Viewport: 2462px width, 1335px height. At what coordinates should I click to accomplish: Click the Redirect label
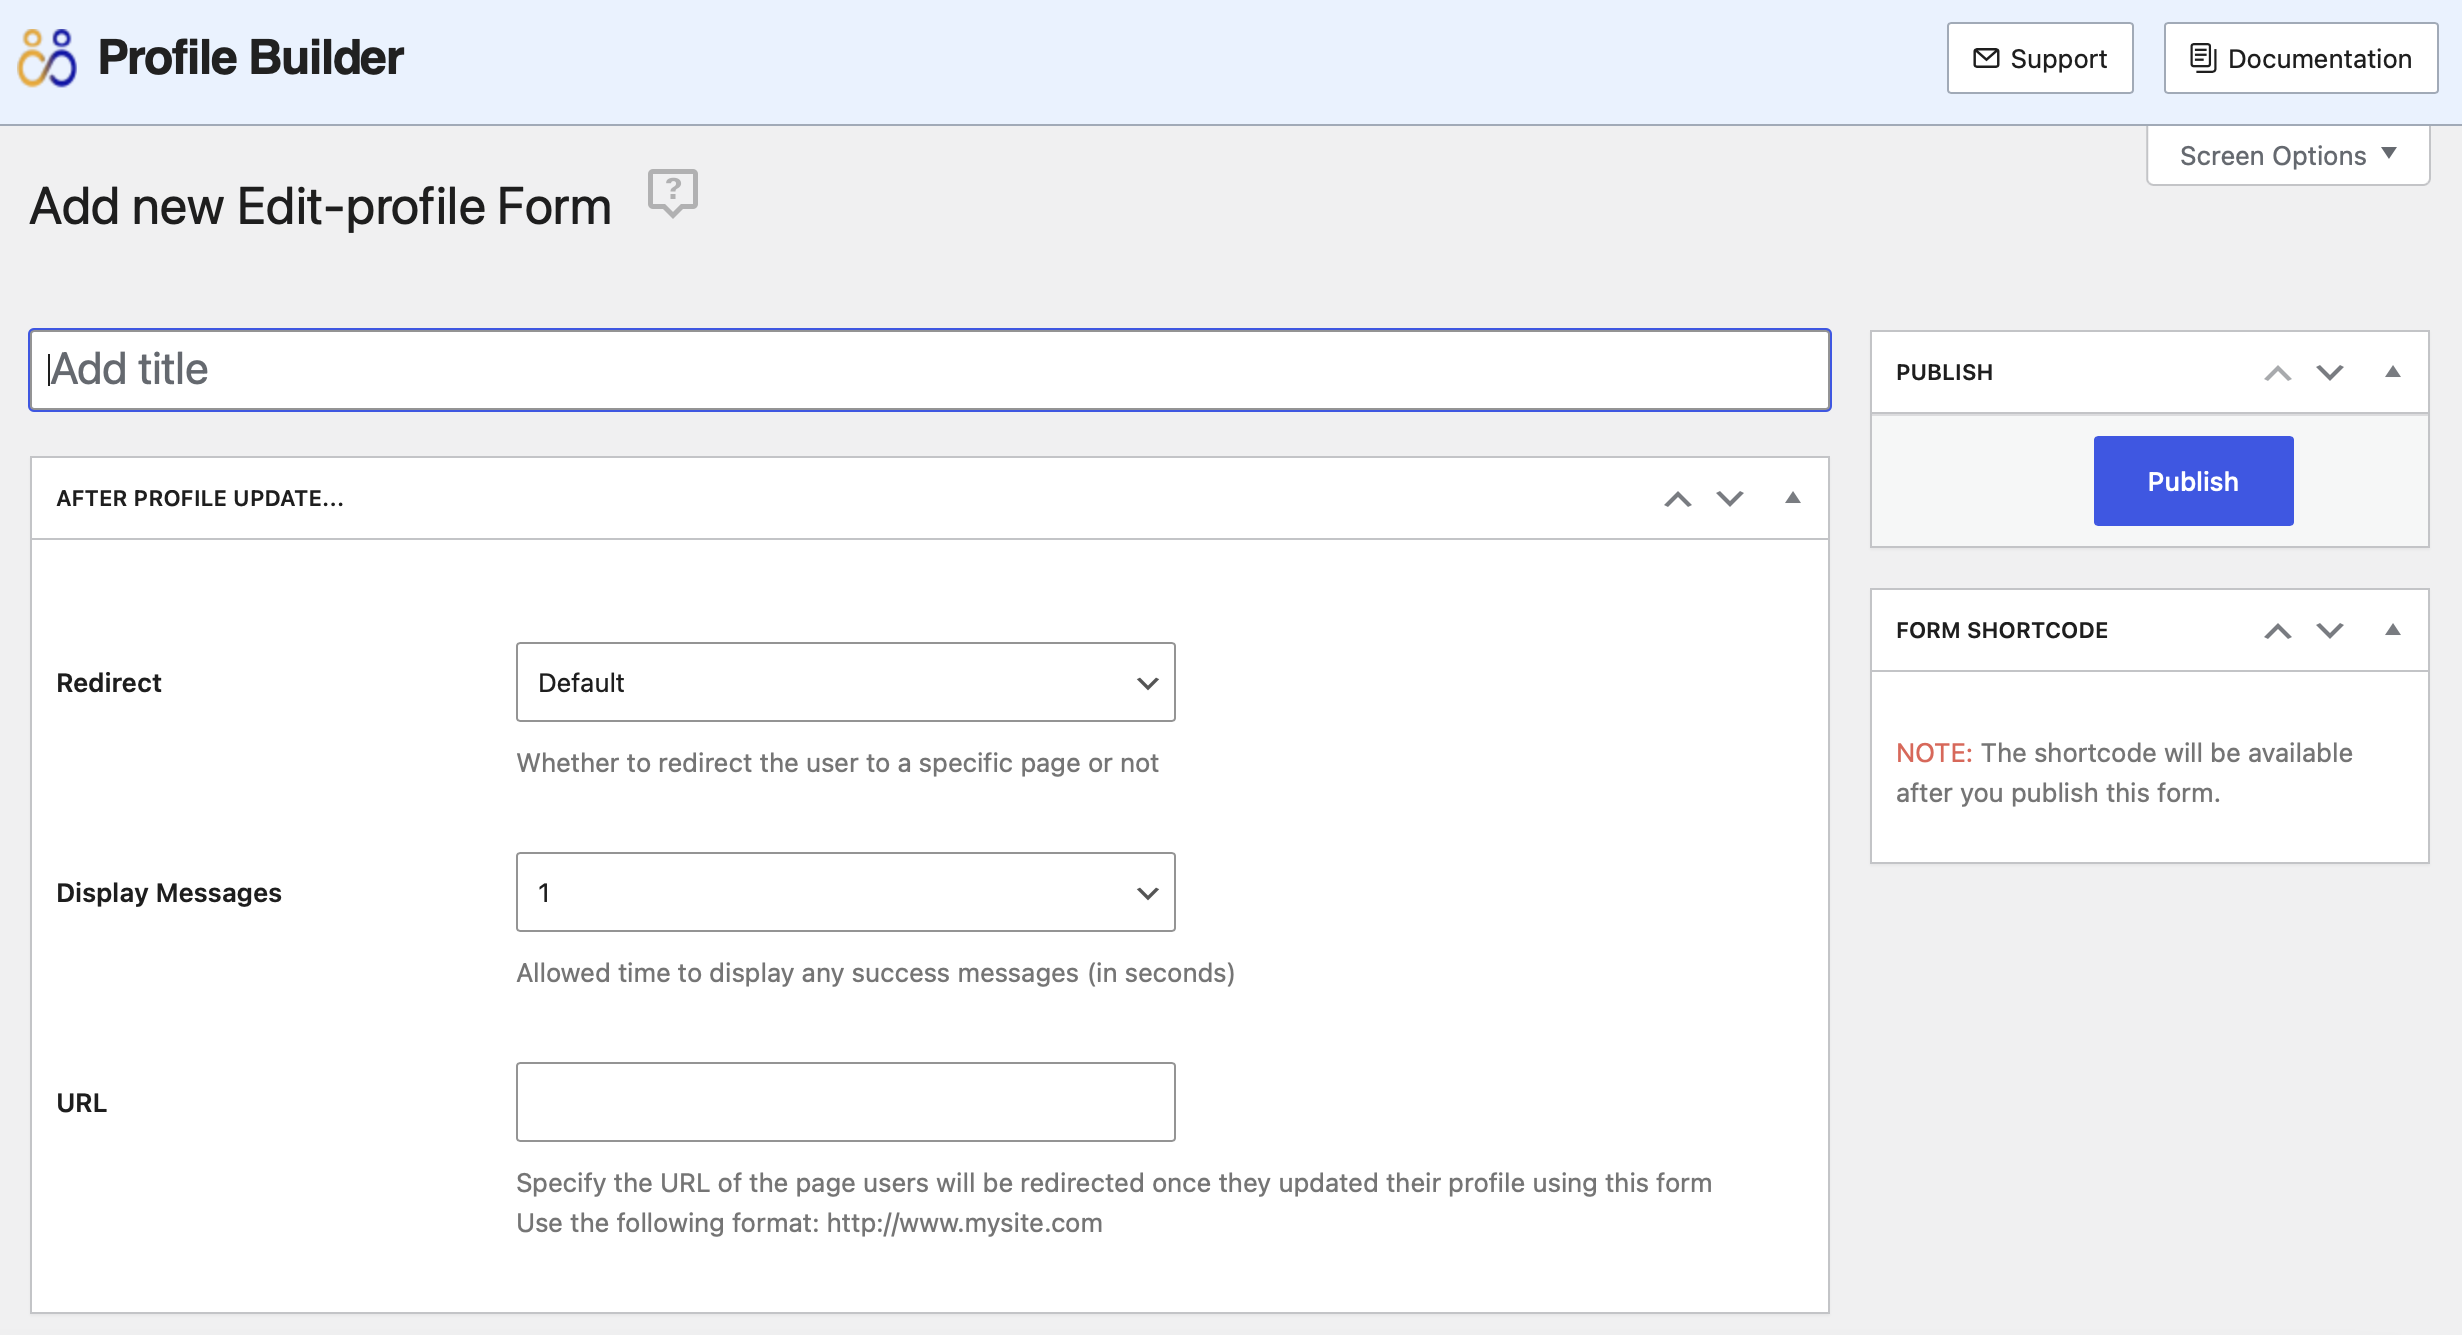click(109, 683)
